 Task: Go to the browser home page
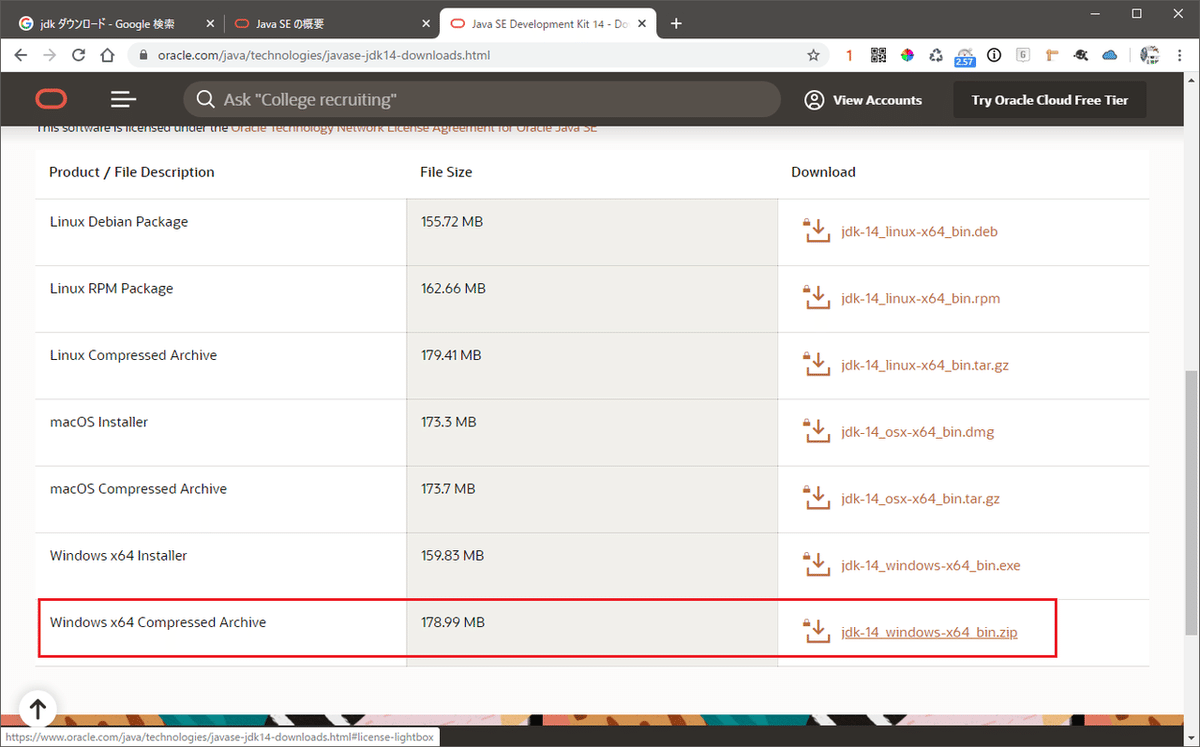click(108, 55)
